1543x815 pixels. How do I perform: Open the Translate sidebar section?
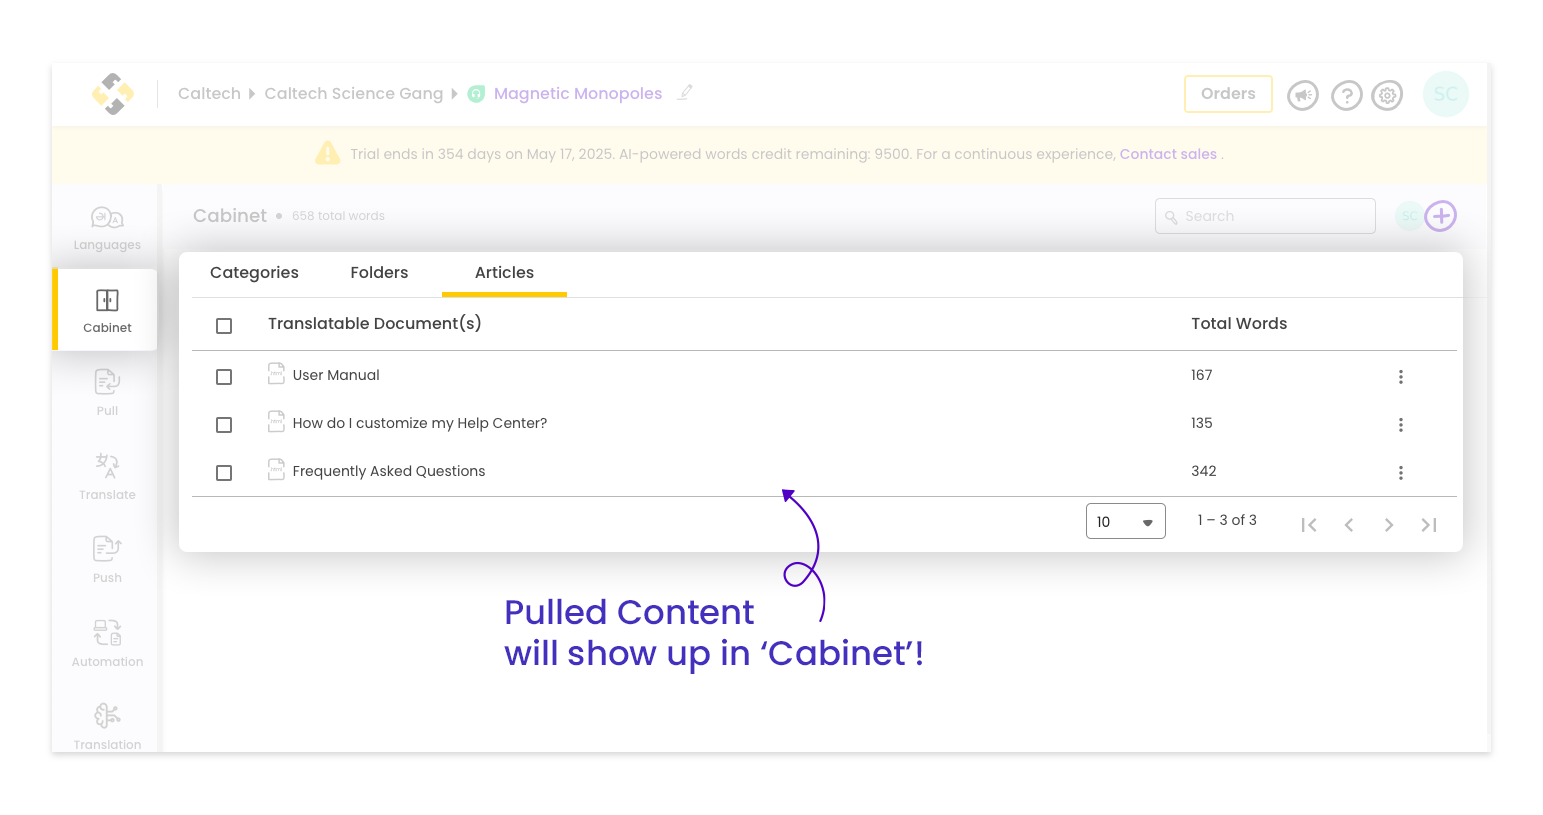tap(107, 476)
